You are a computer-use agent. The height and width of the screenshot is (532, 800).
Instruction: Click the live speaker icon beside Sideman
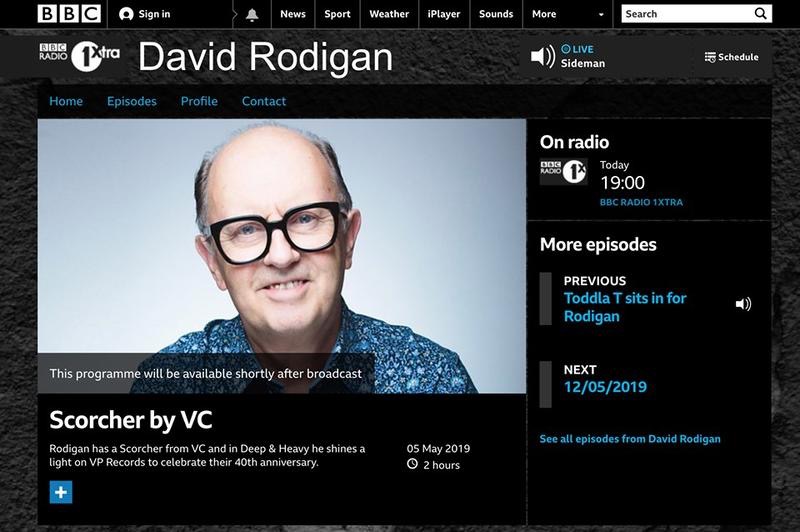543,56
